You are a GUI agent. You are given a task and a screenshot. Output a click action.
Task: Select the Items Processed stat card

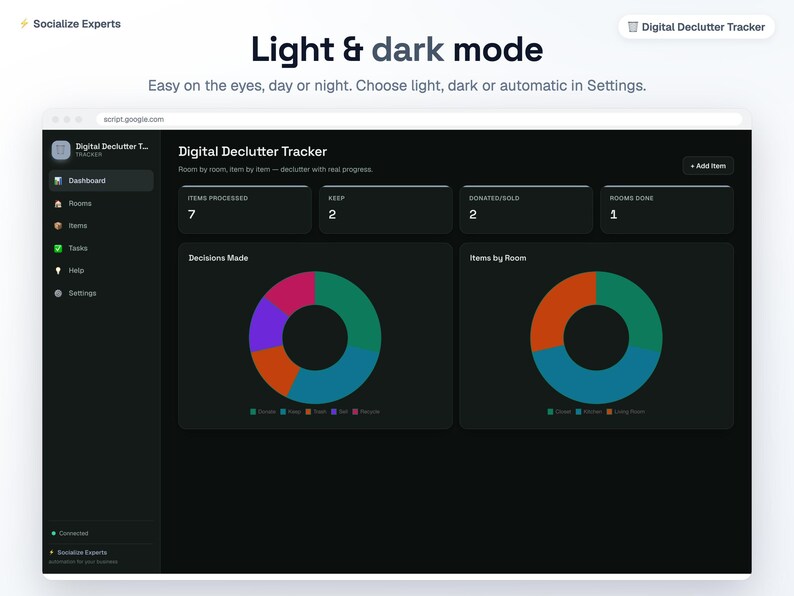click(x=245, y=209)
